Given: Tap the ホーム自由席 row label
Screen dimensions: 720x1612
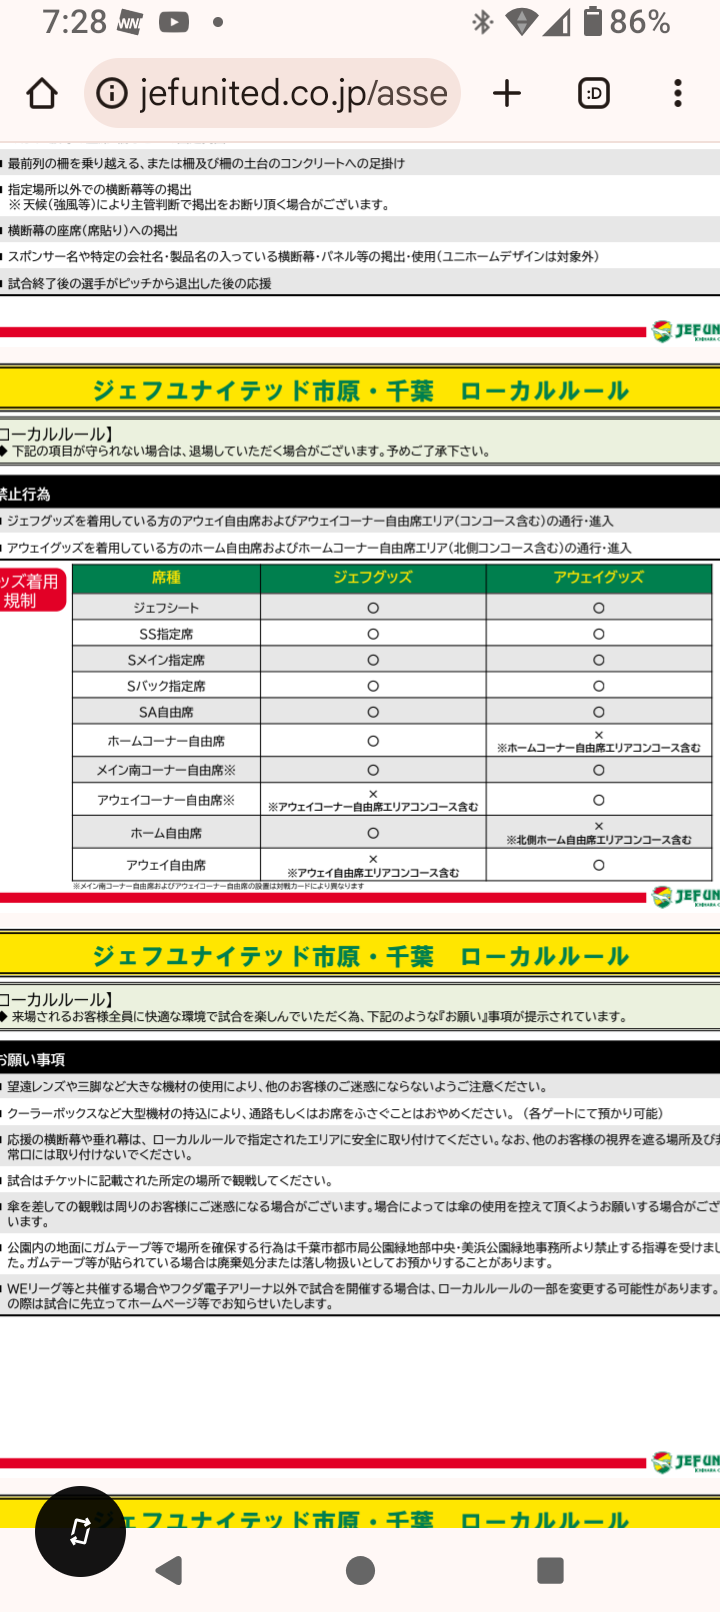Looking at the screenshot, I should pos(166,833).
